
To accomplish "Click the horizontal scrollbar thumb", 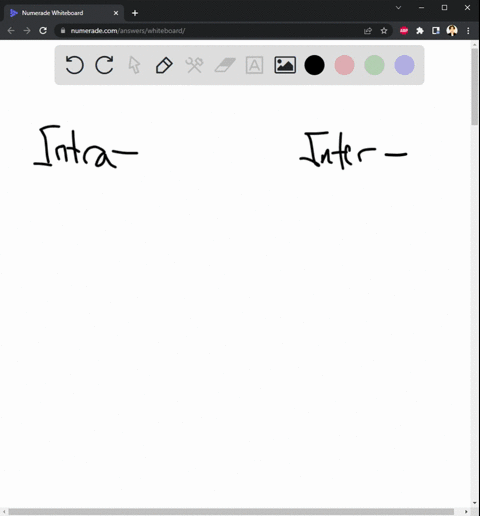I will [231, 512].
